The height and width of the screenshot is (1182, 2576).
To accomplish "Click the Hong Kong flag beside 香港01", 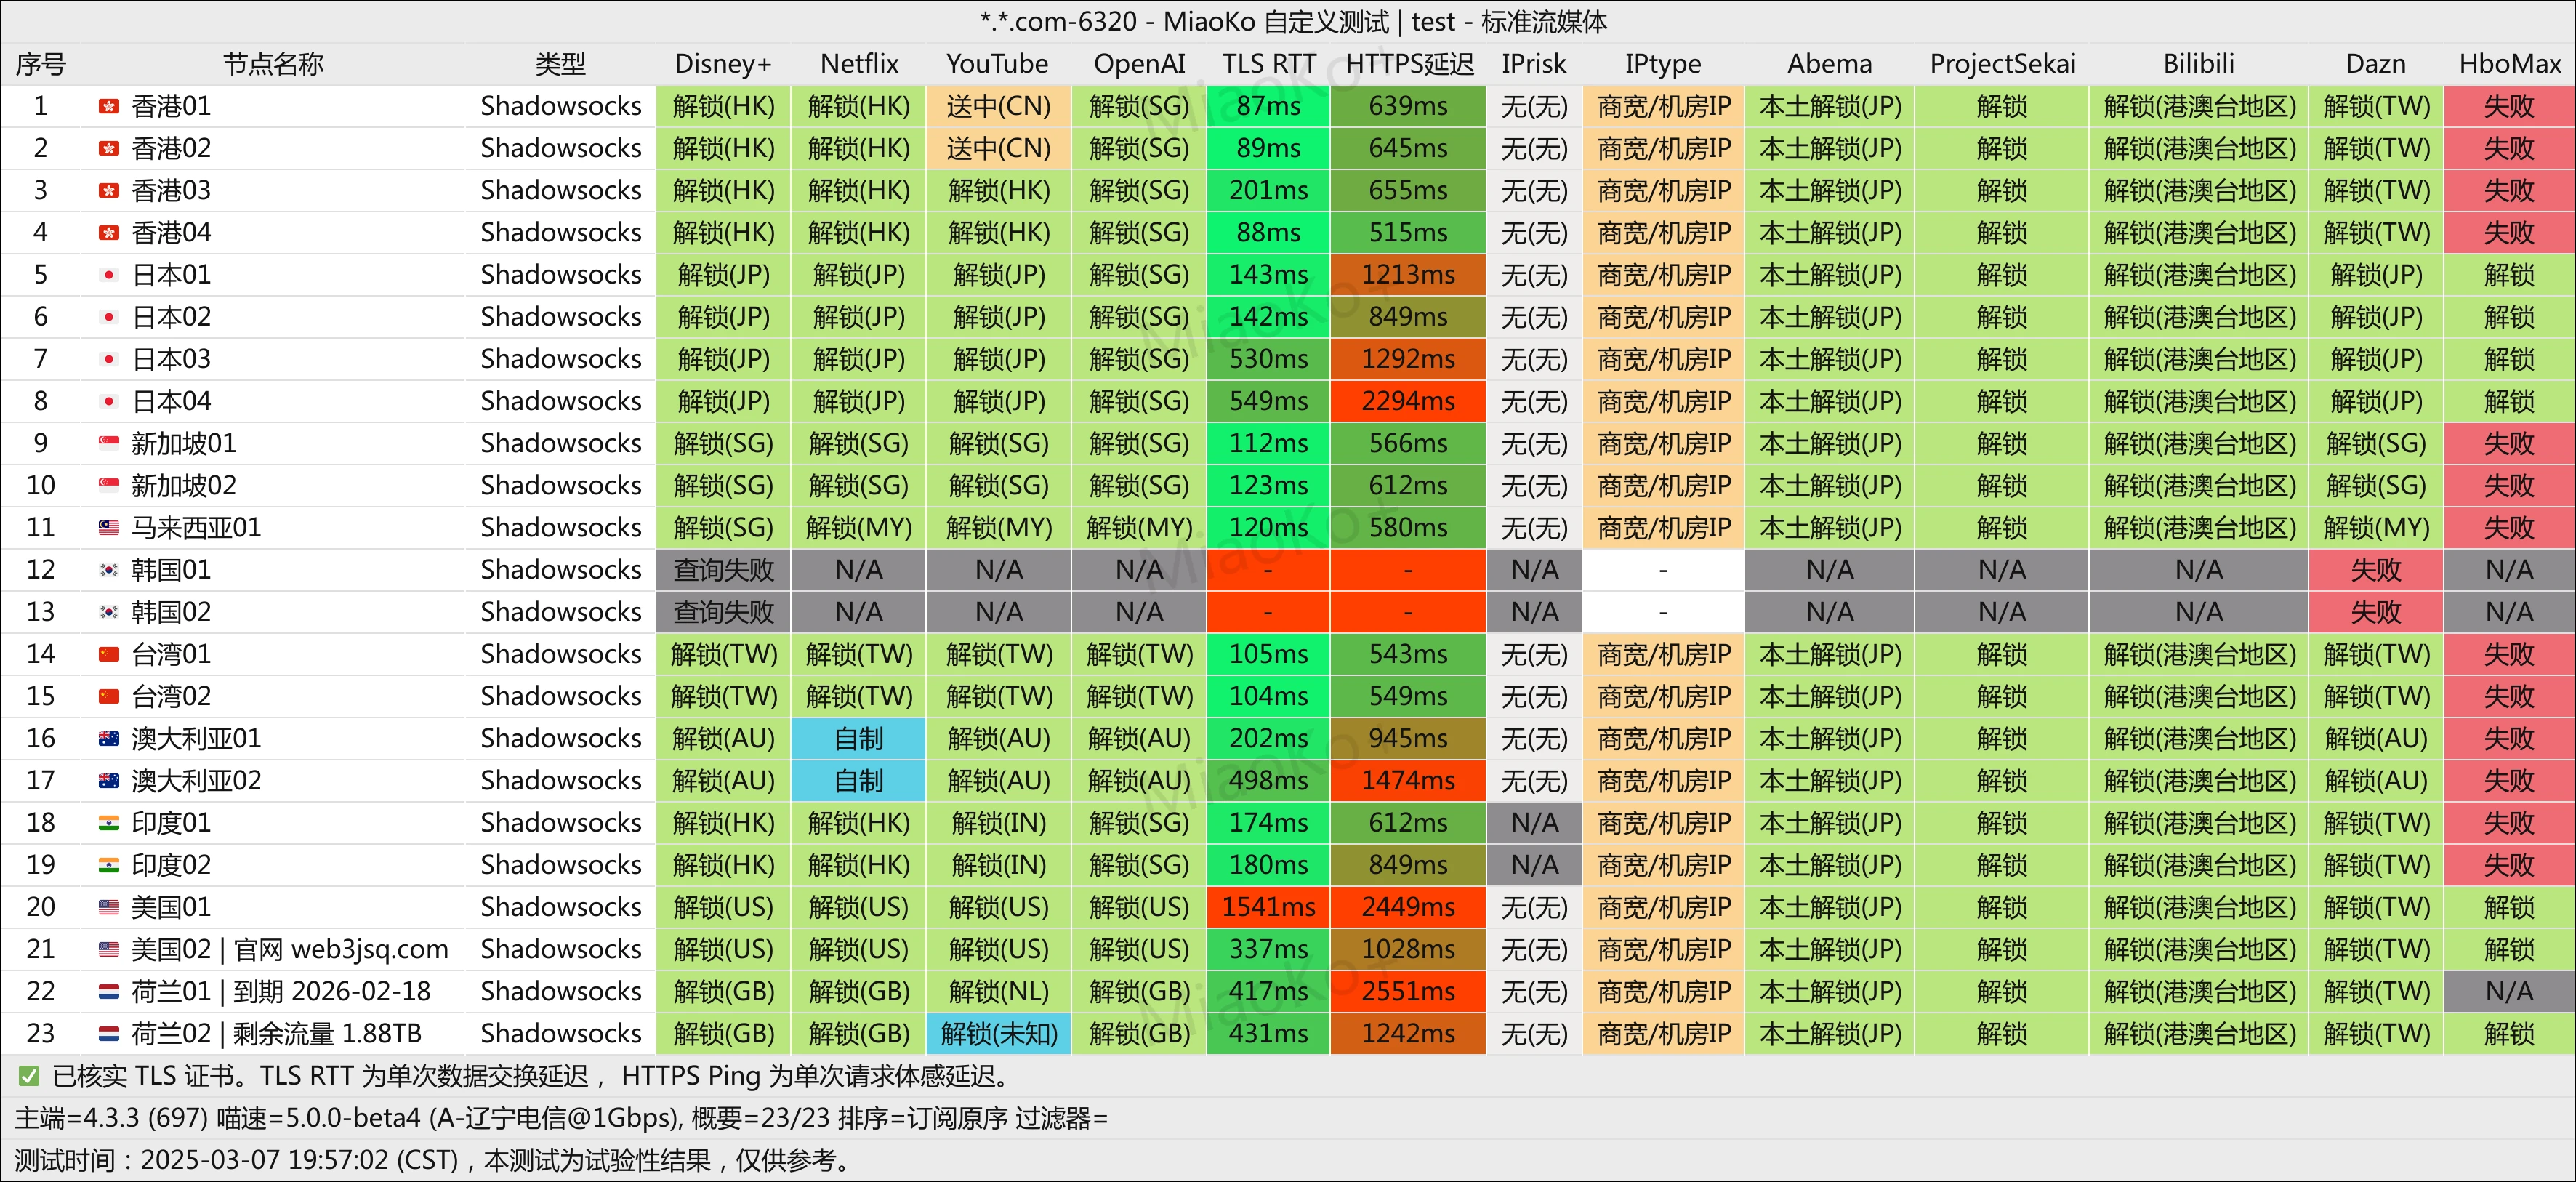I will coord(109,106).
